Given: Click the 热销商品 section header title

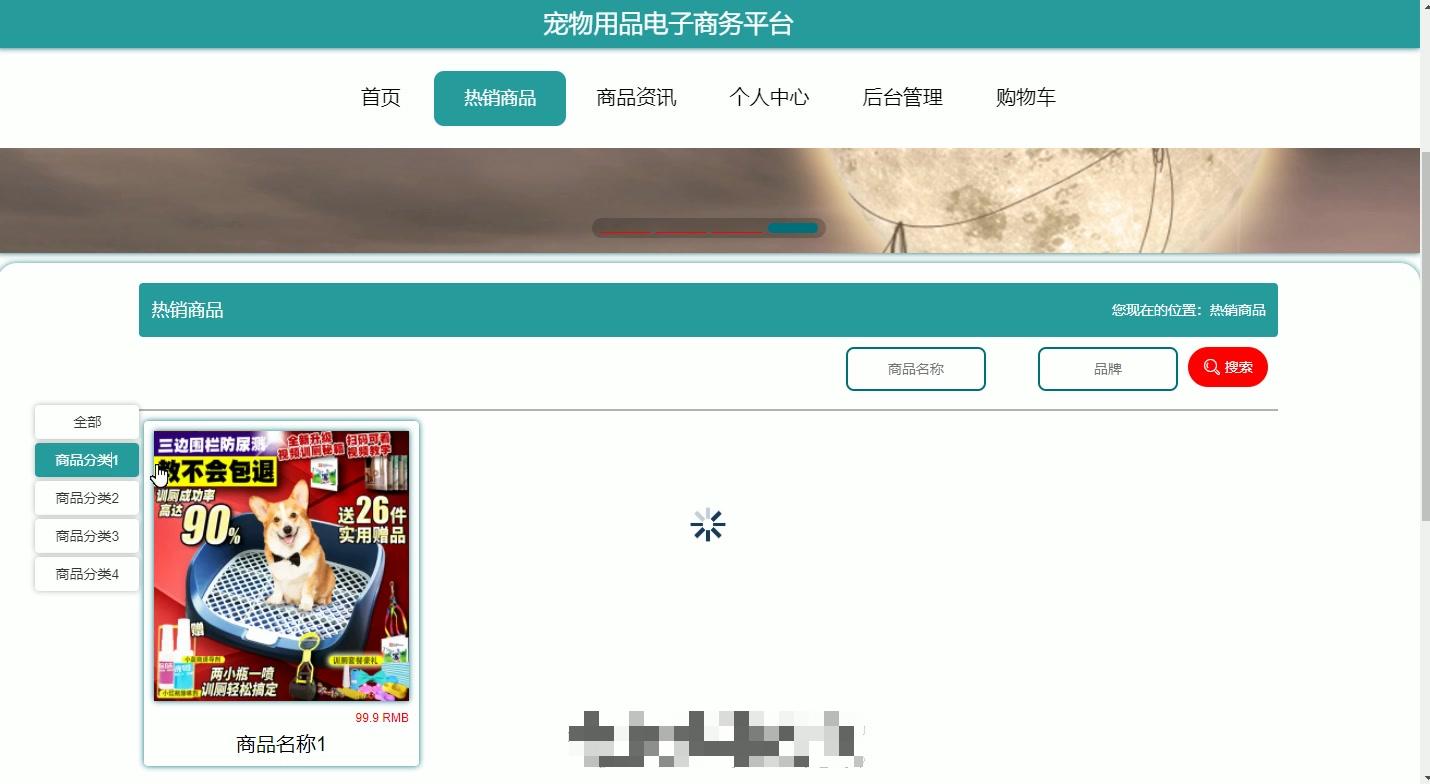Looking at the screenshot, I should coord(187,310).
